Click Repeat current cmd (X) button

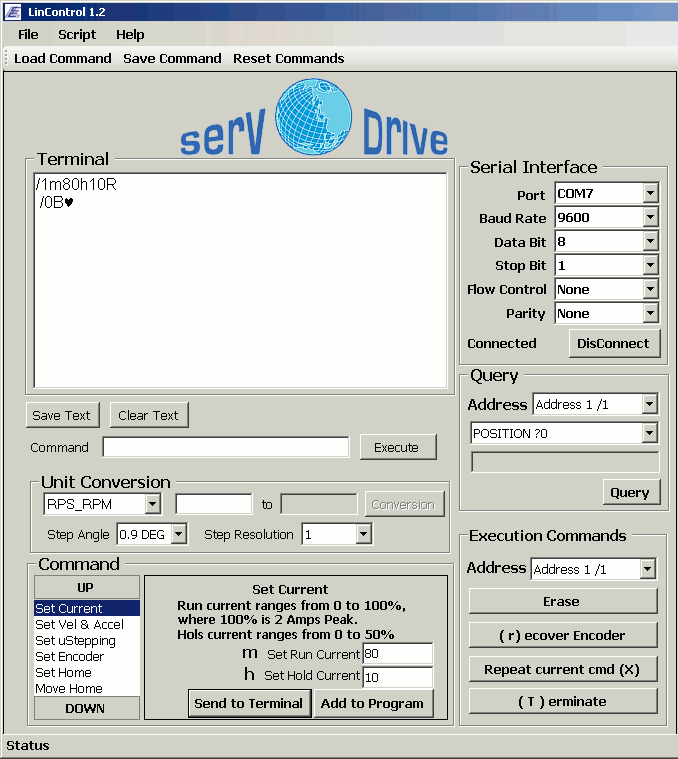click(563, 669)
